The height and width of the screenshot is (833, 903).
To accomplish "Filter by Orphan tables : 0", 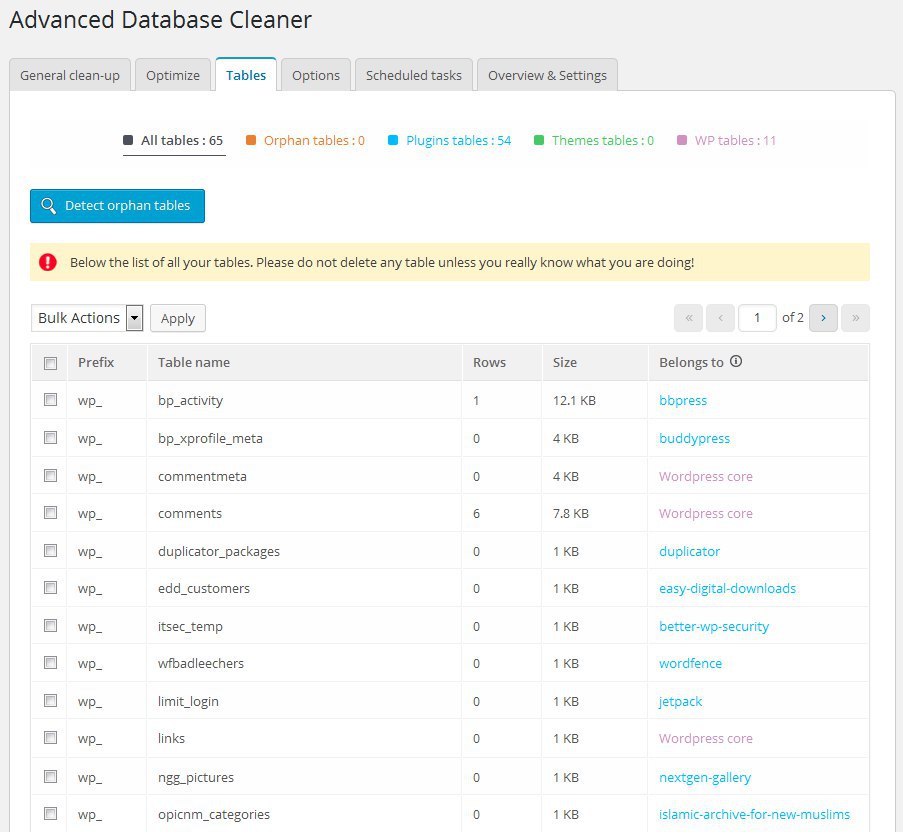I will click(306, 141).
